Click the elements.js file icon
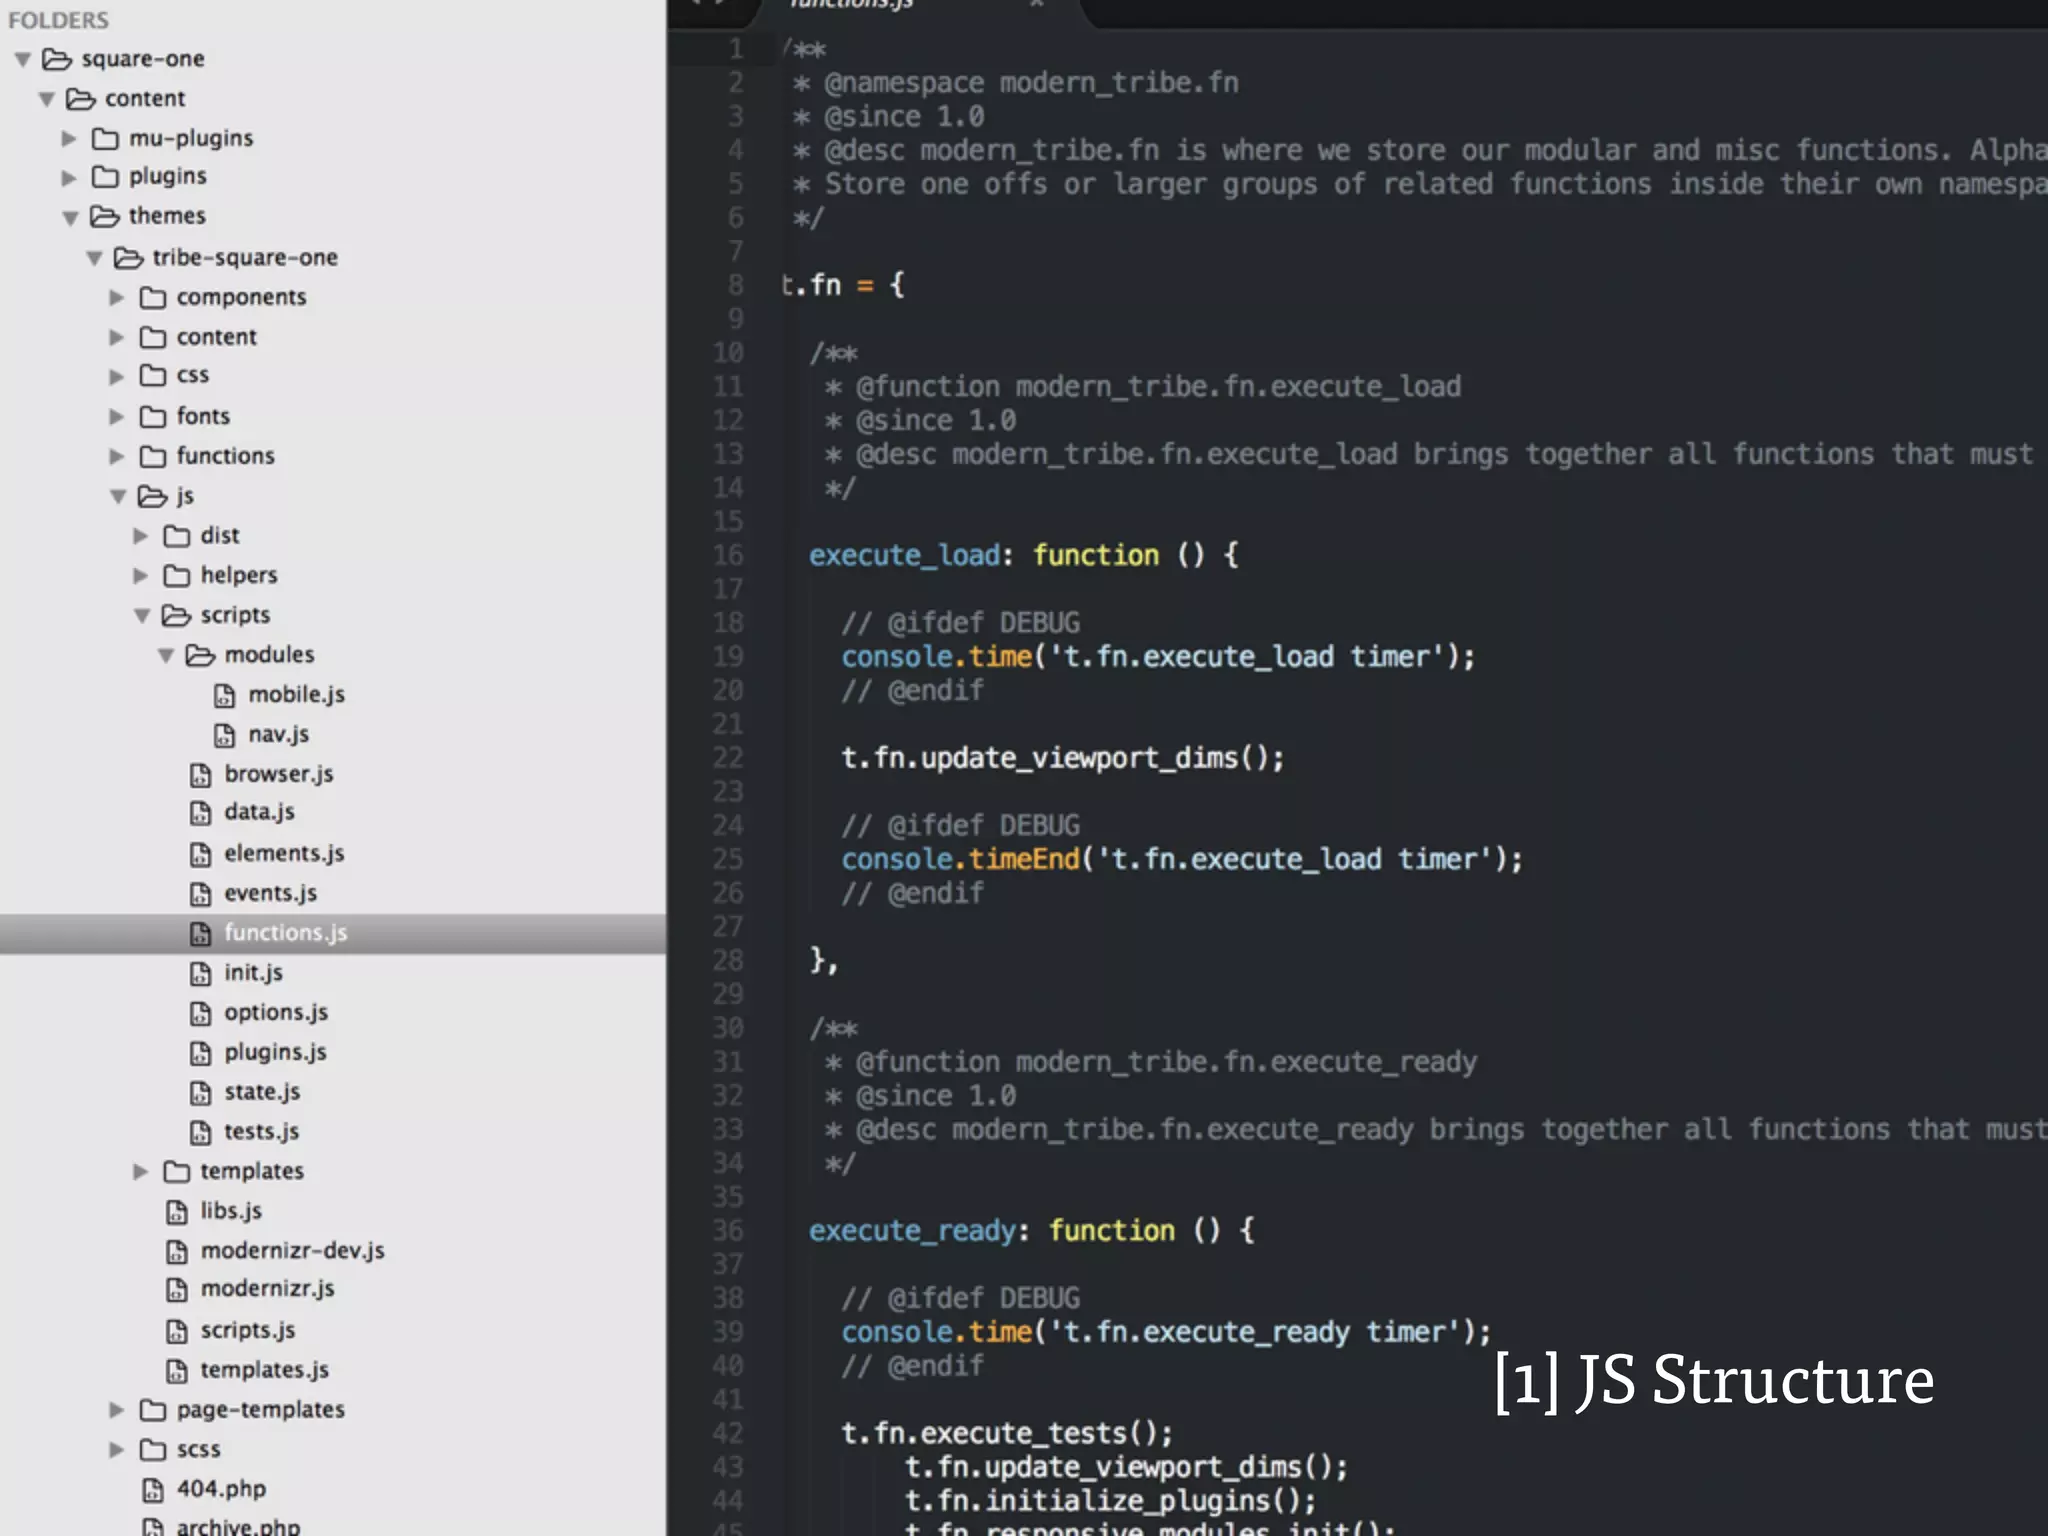 tap(201, 854)
